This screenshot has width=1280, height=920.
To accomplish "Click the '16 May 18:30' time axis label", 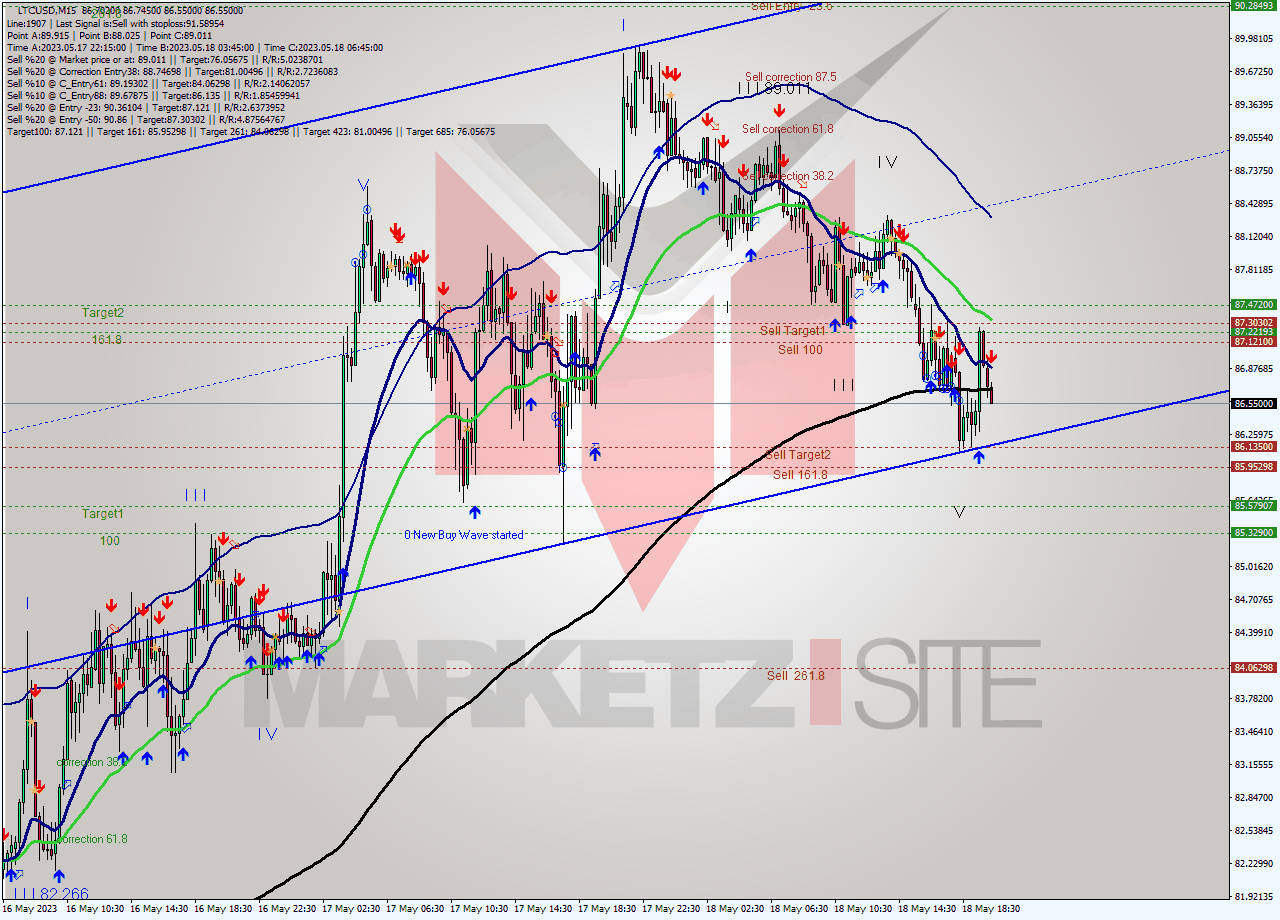I will click(225, 909).
